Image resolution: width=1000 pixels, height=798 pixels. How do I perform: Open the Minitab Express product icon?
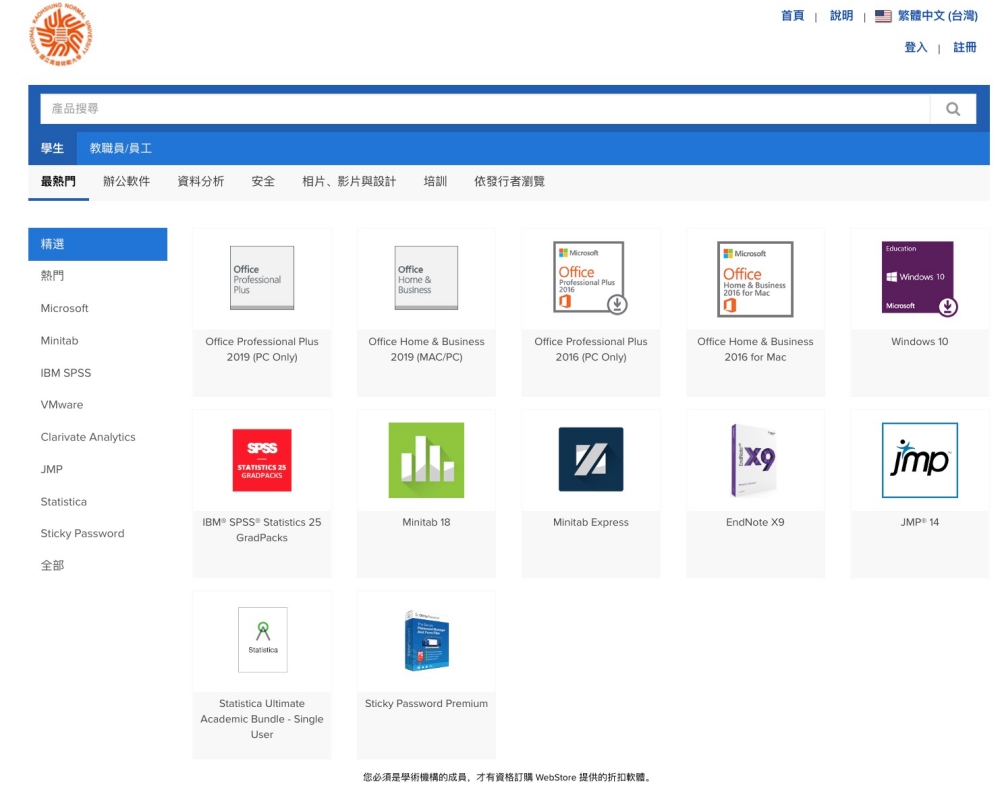(x=590, y=460)
